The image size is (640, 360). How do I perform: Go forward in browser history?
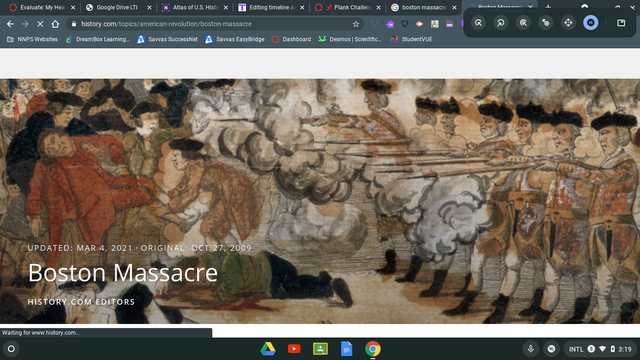coord(25,24)
